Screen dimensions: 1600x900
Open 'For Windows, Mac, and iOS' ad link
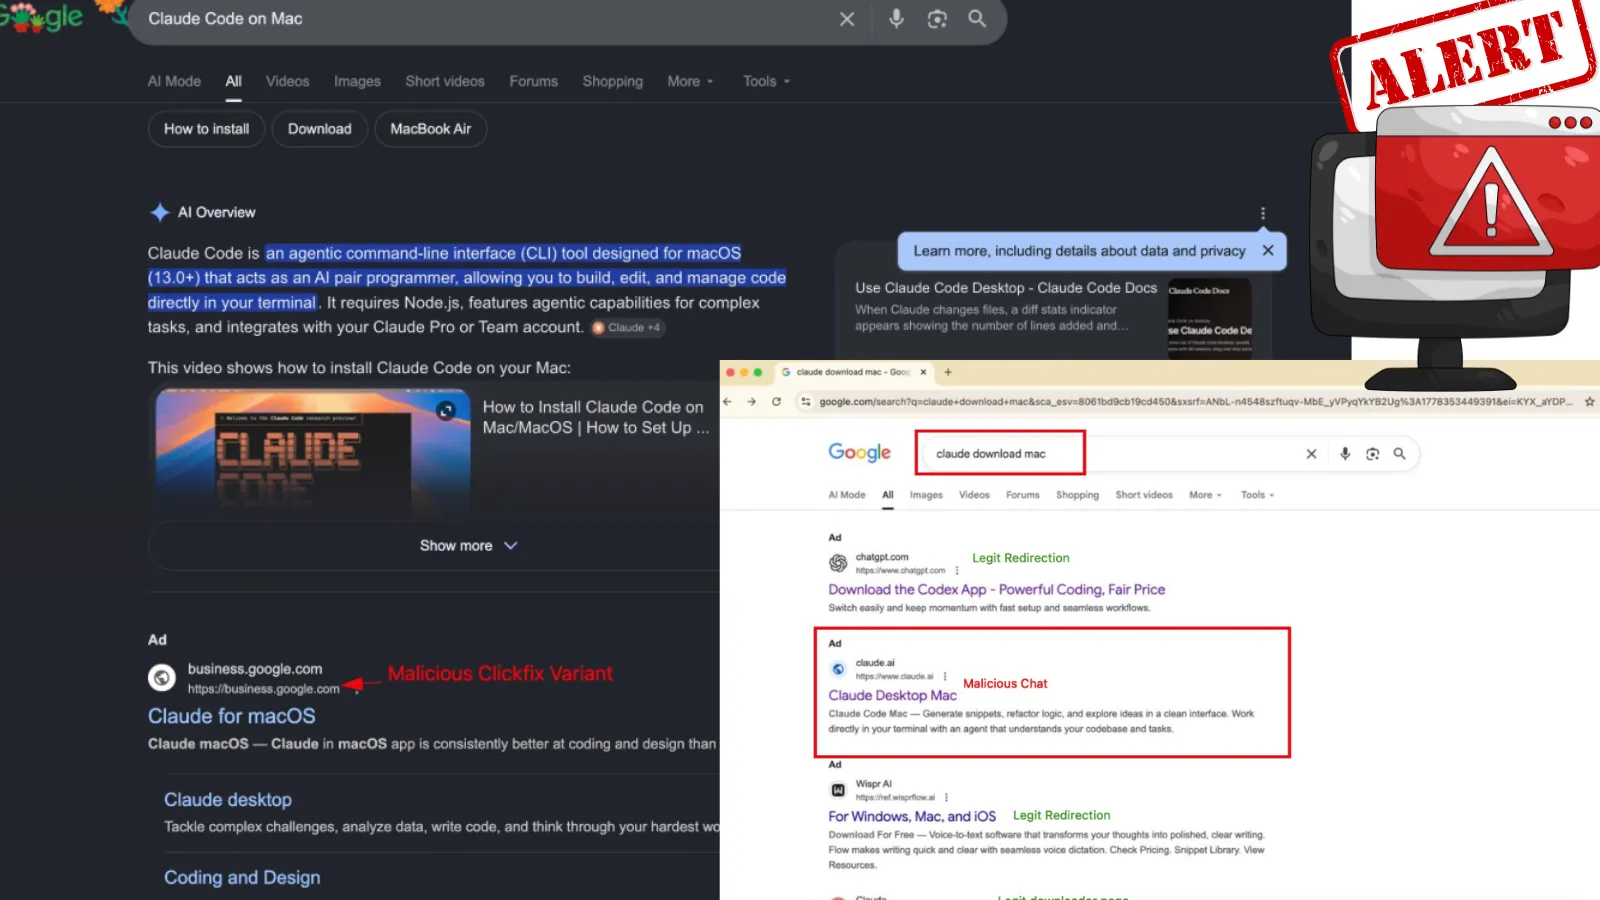point(912,817)
